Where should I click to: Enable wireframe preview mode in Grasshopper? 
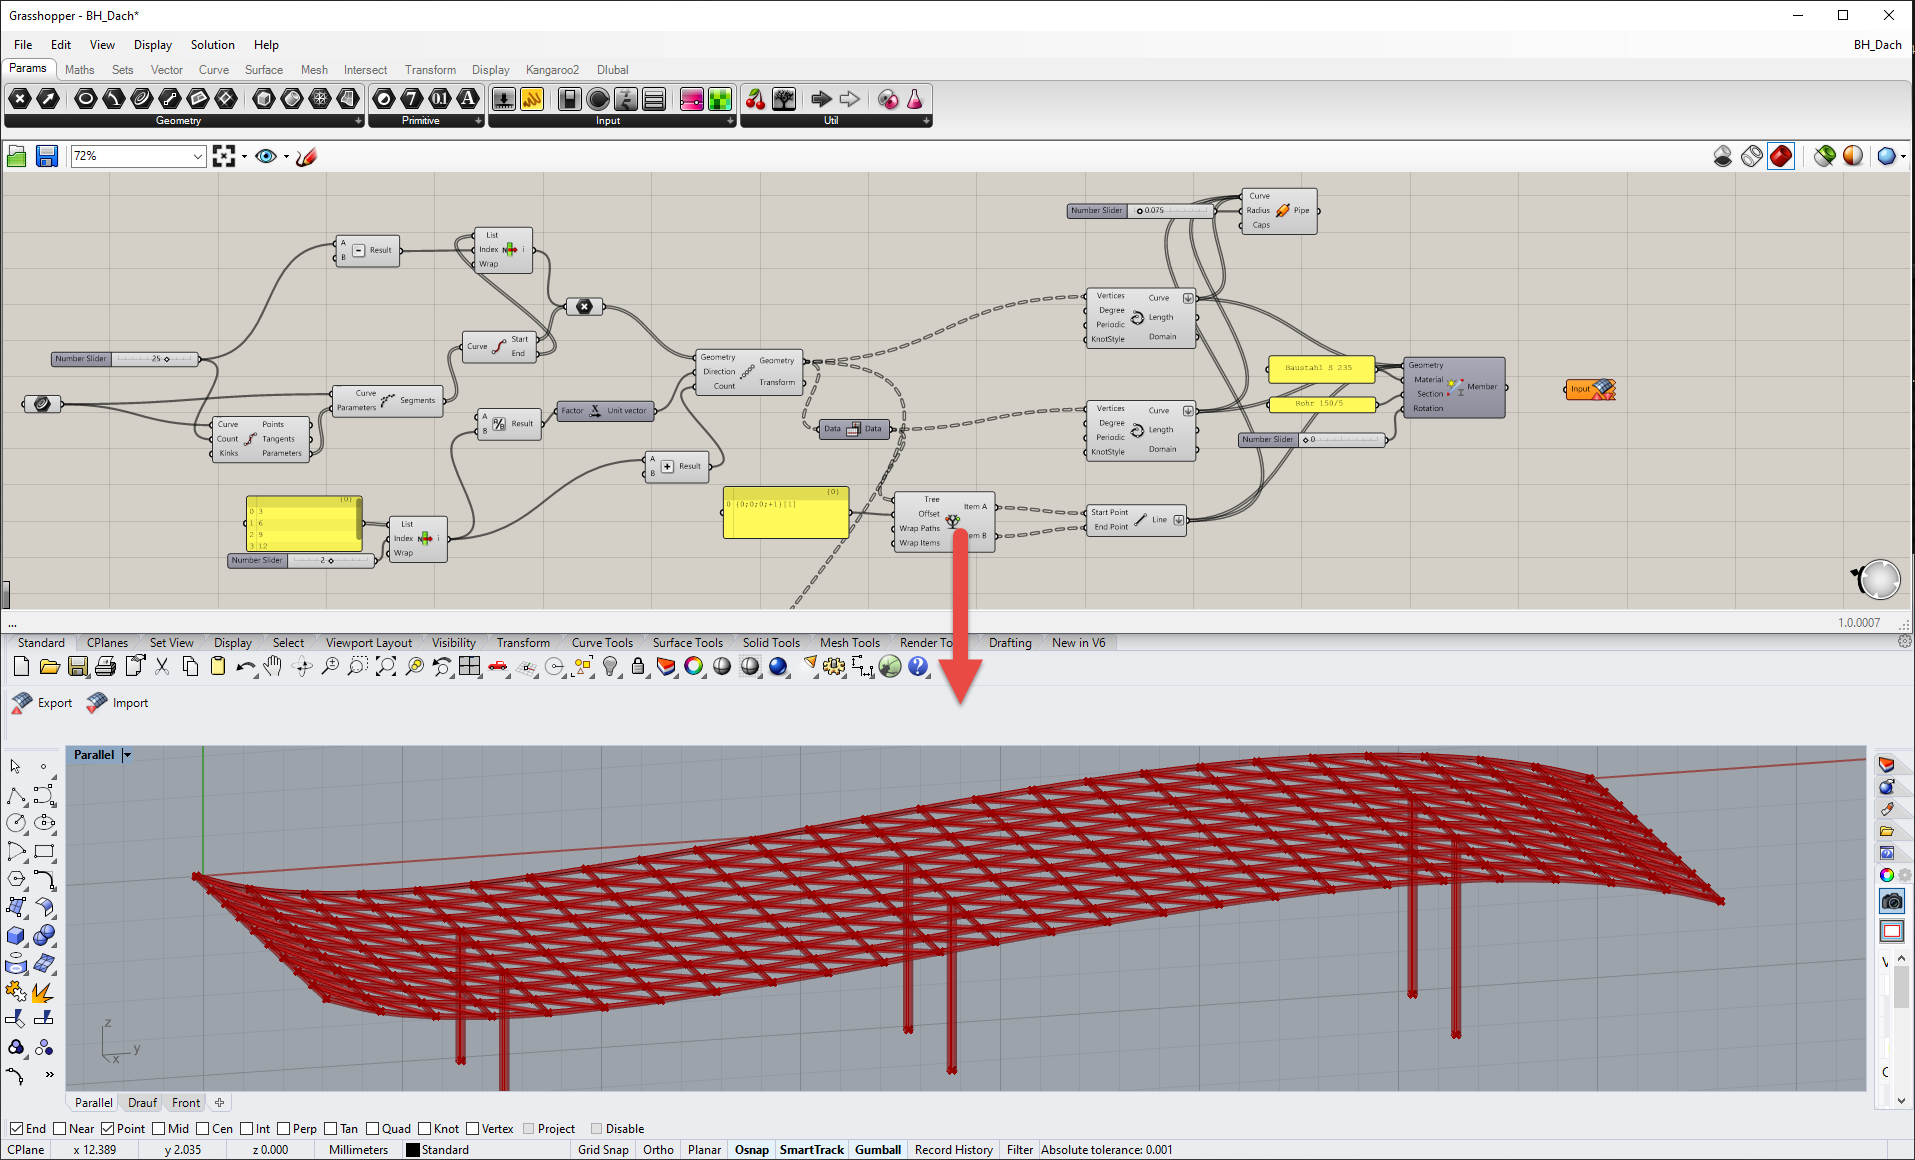click(x=1751, y=156)
